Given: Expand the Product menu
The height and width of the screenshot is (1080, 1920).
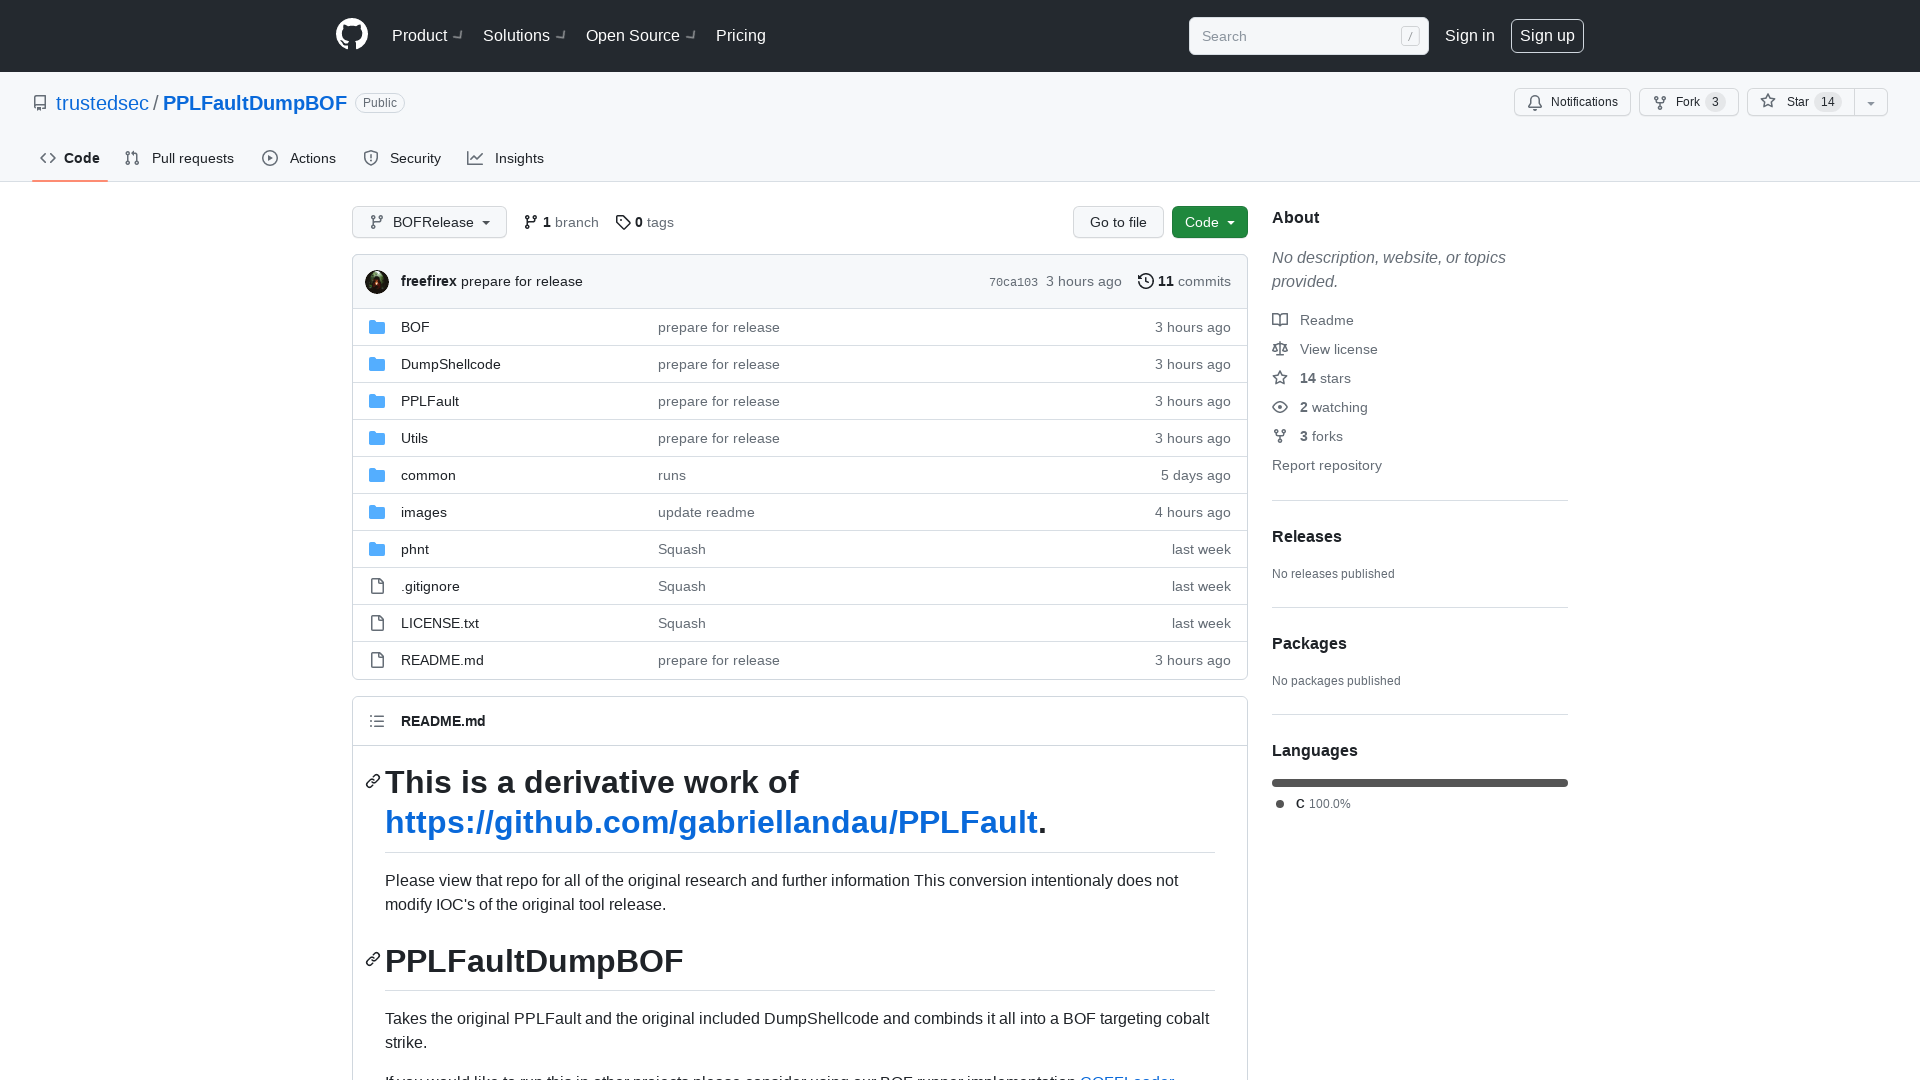Looking at the screenshot, I should point(427,35).
